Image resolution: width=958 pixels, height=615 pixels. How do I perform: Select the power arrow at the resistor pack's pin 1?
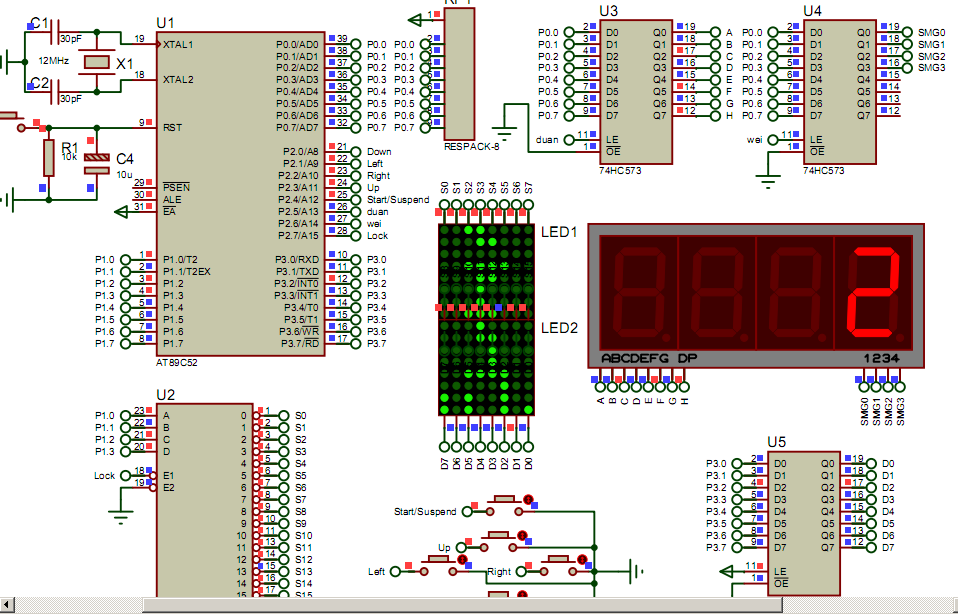(416, 20)
